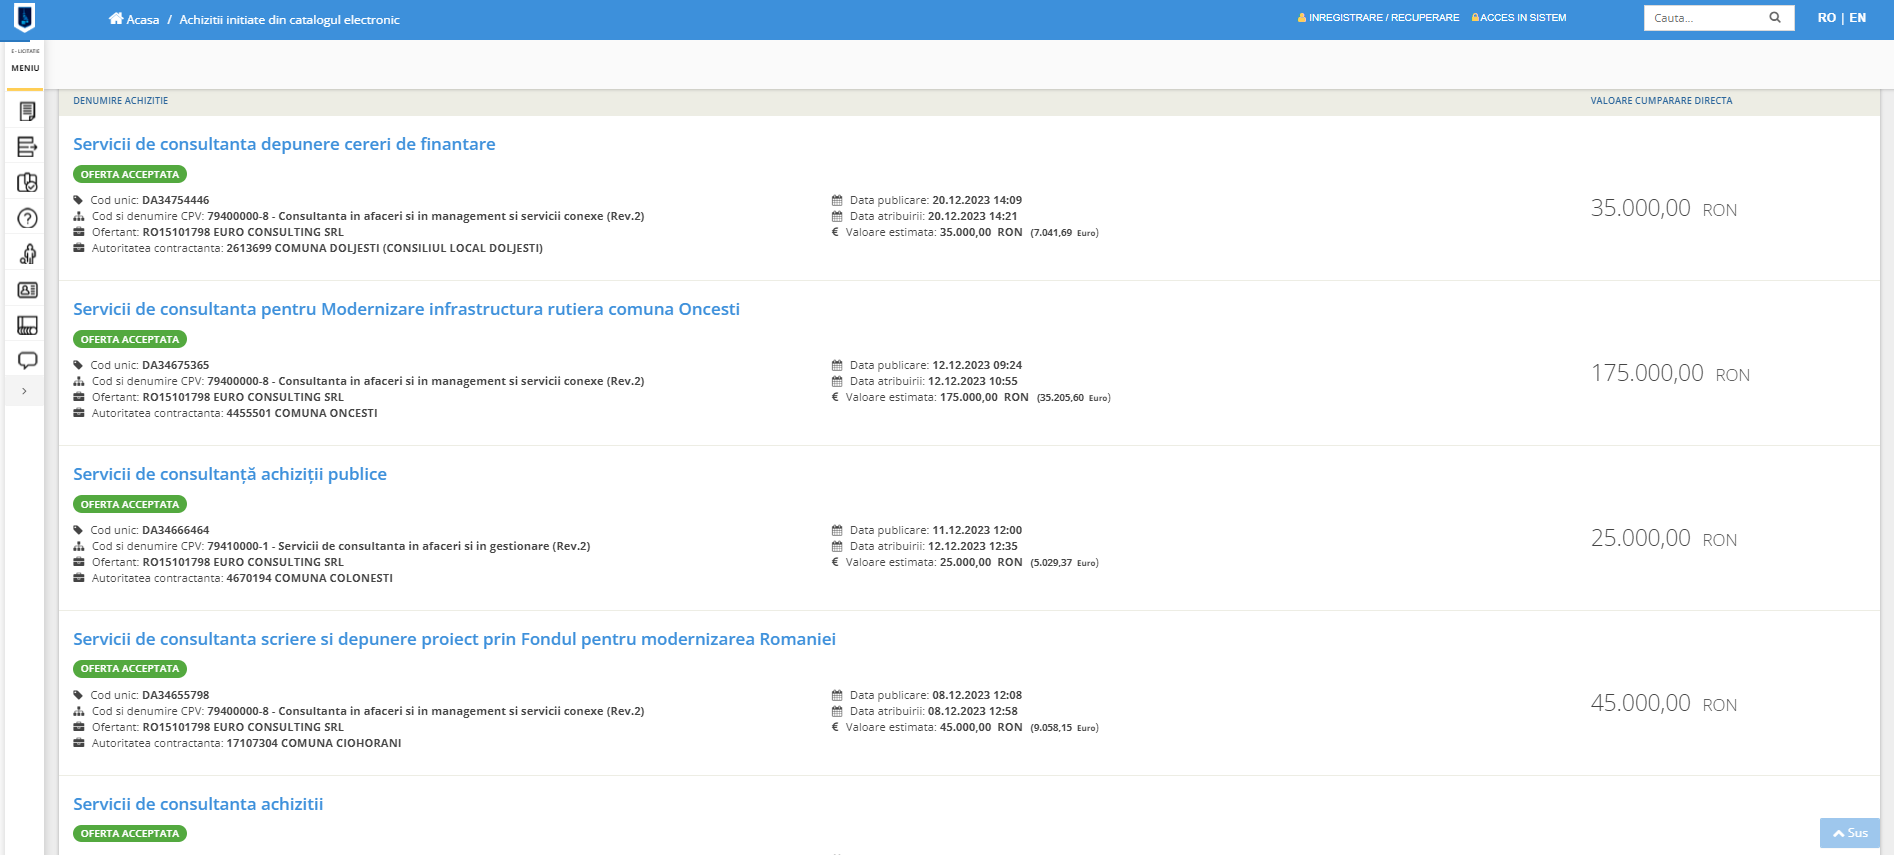
Task: Click the Sus back-to-top button
Action: (1850, 833)
